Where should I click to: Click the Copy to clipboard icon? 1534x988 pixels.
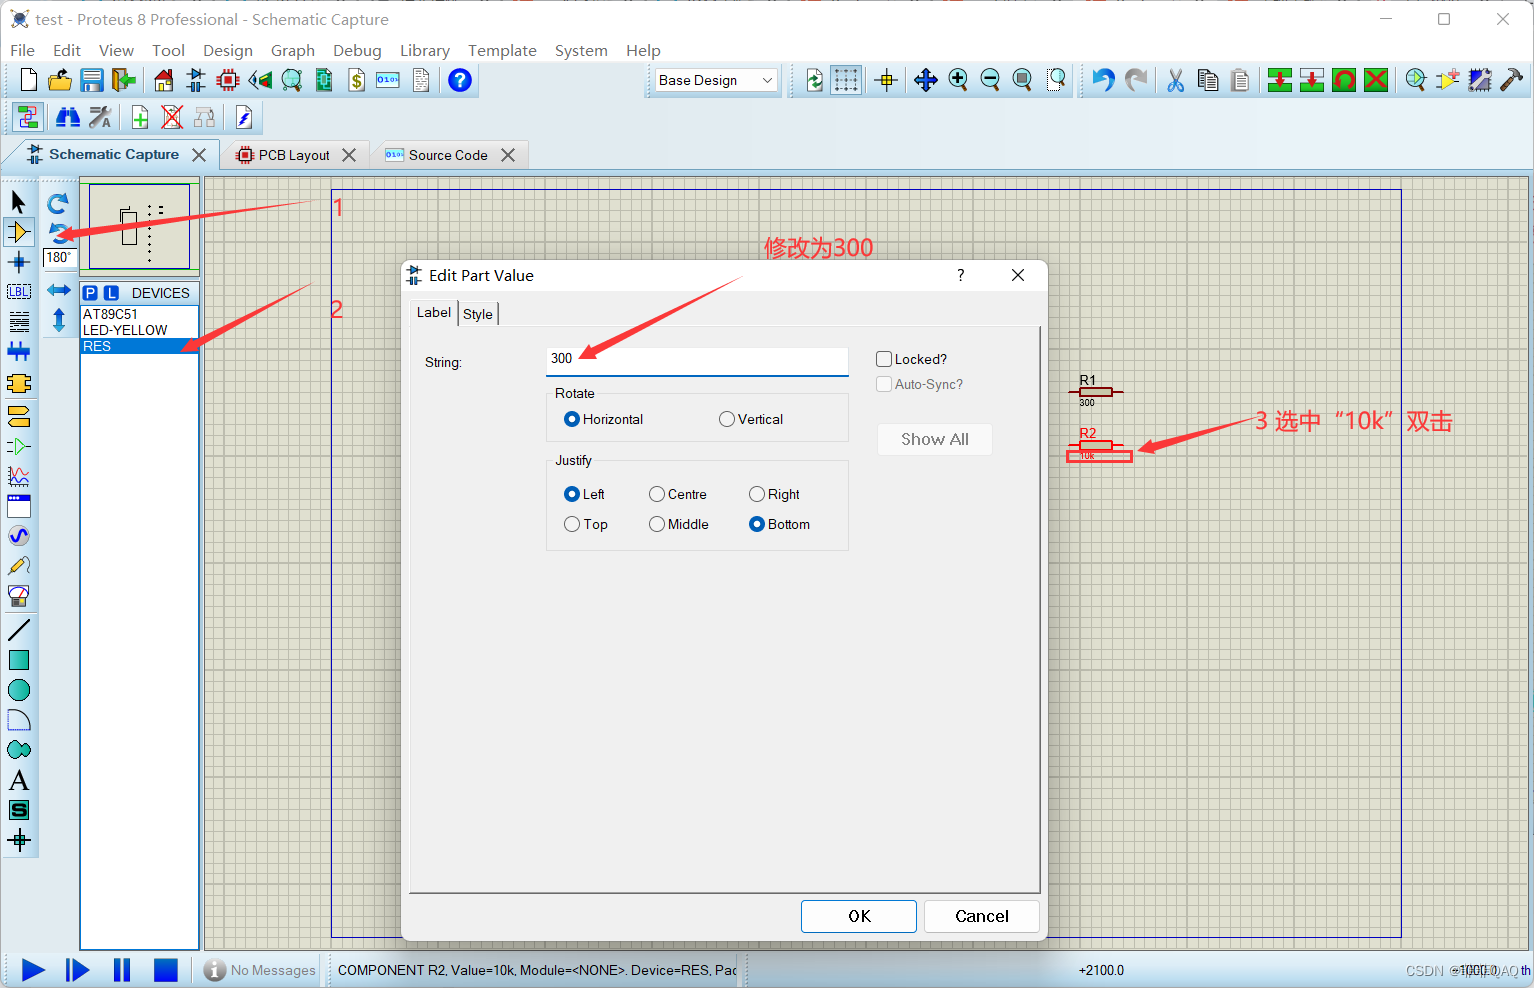point(1208,80)
